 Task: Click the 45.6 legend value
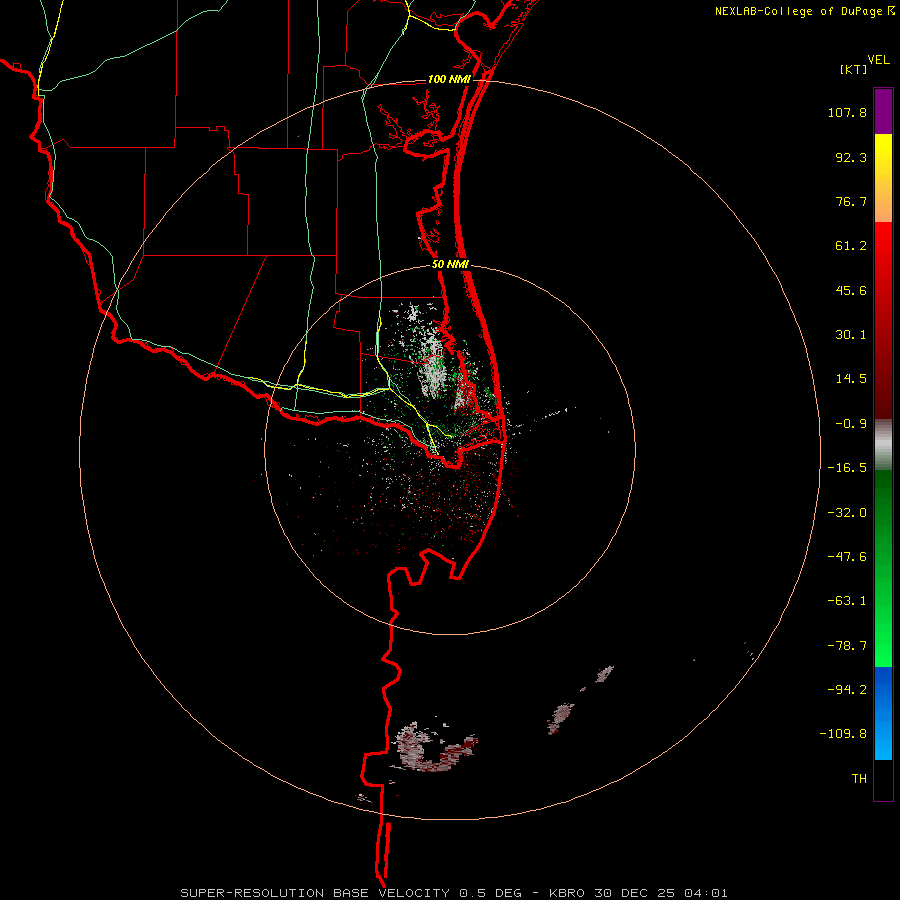coord(851,290)
